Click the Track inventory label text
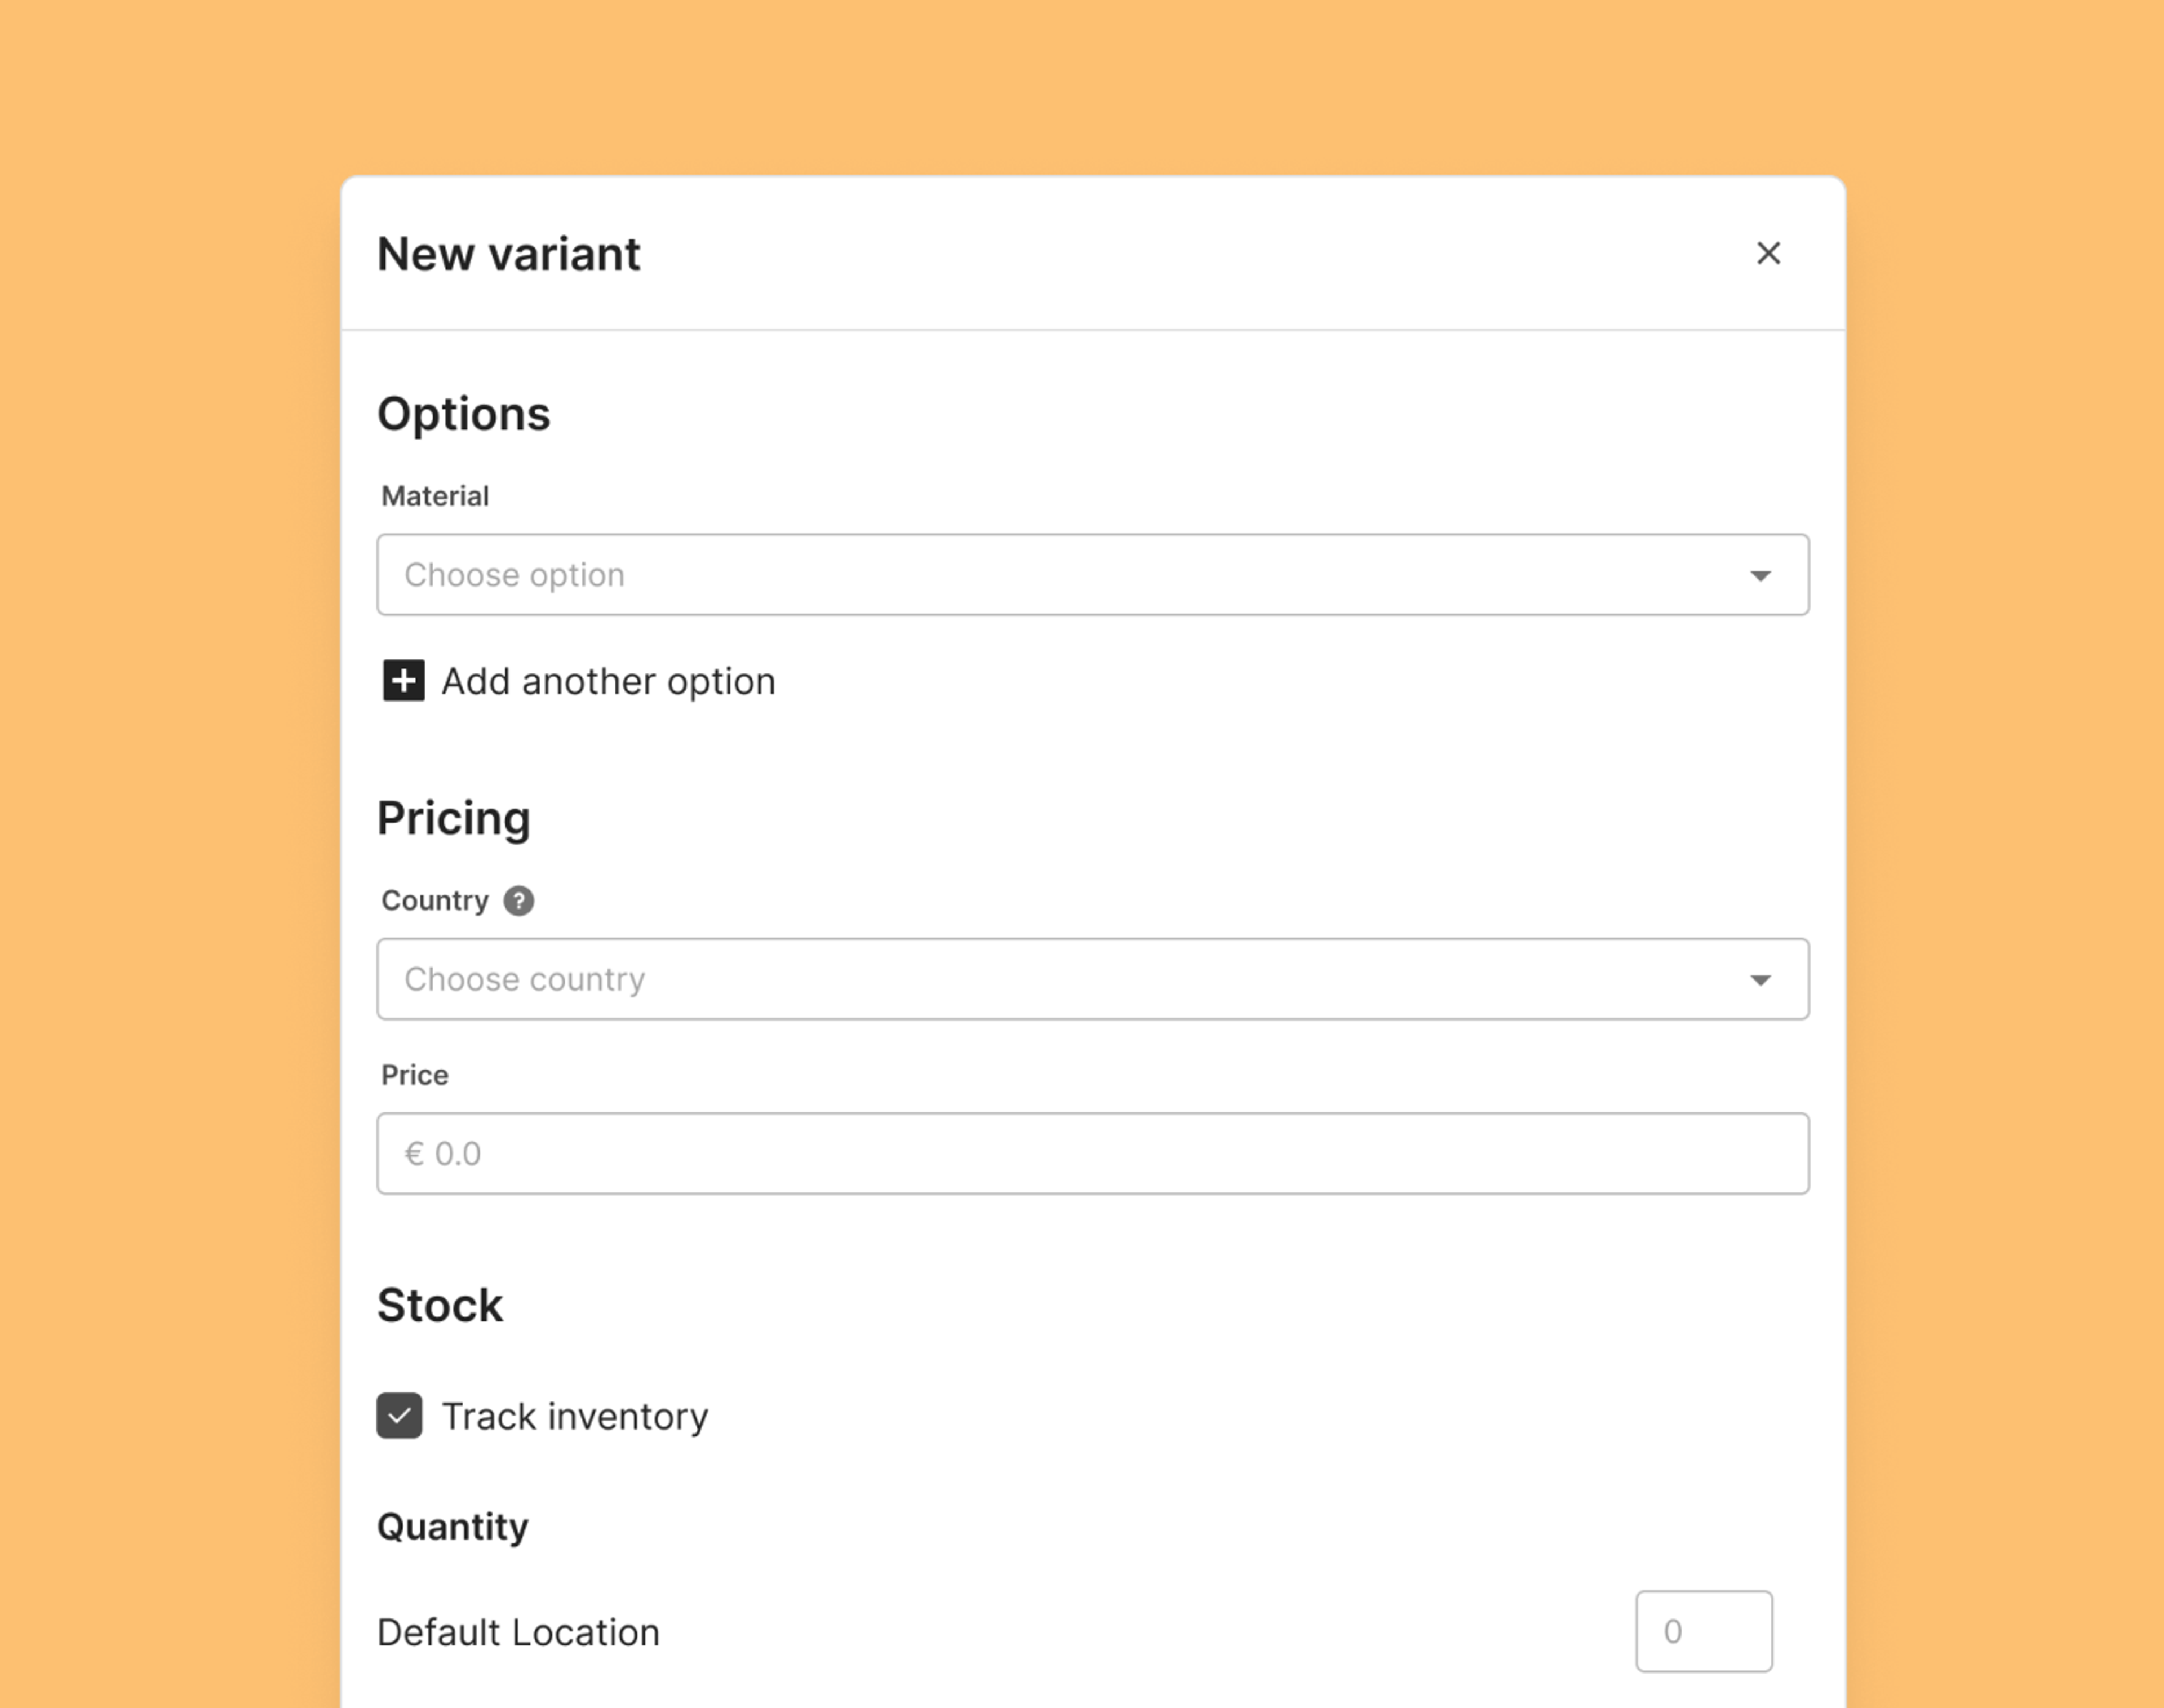Image resolution: width=2164 pixels, height=1708 pixels. pyautogui.click(x=575, y=1417)
